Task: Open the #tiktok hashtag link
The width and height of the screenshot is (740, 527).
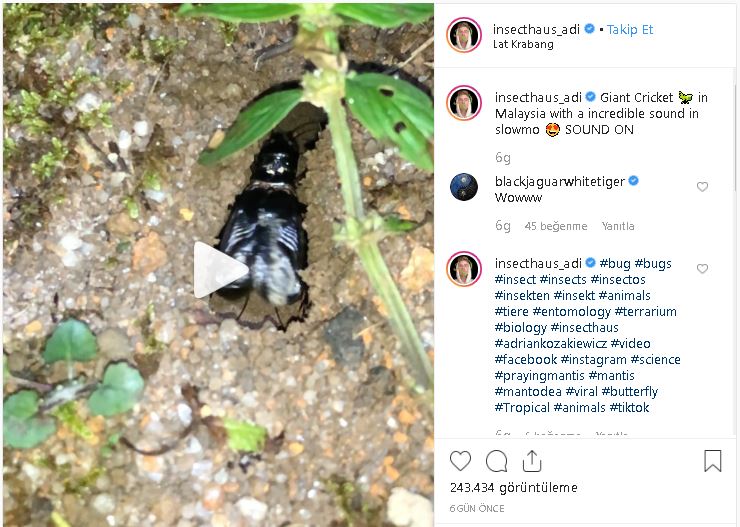Action: pos(631,407)
